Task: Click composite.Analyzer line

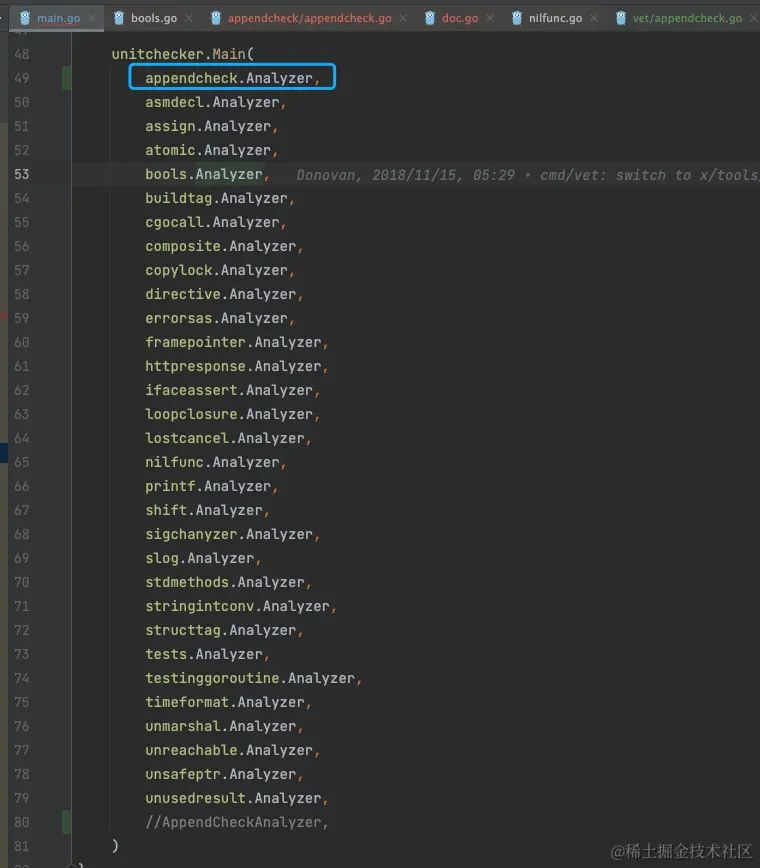Action: click(224, 246)
